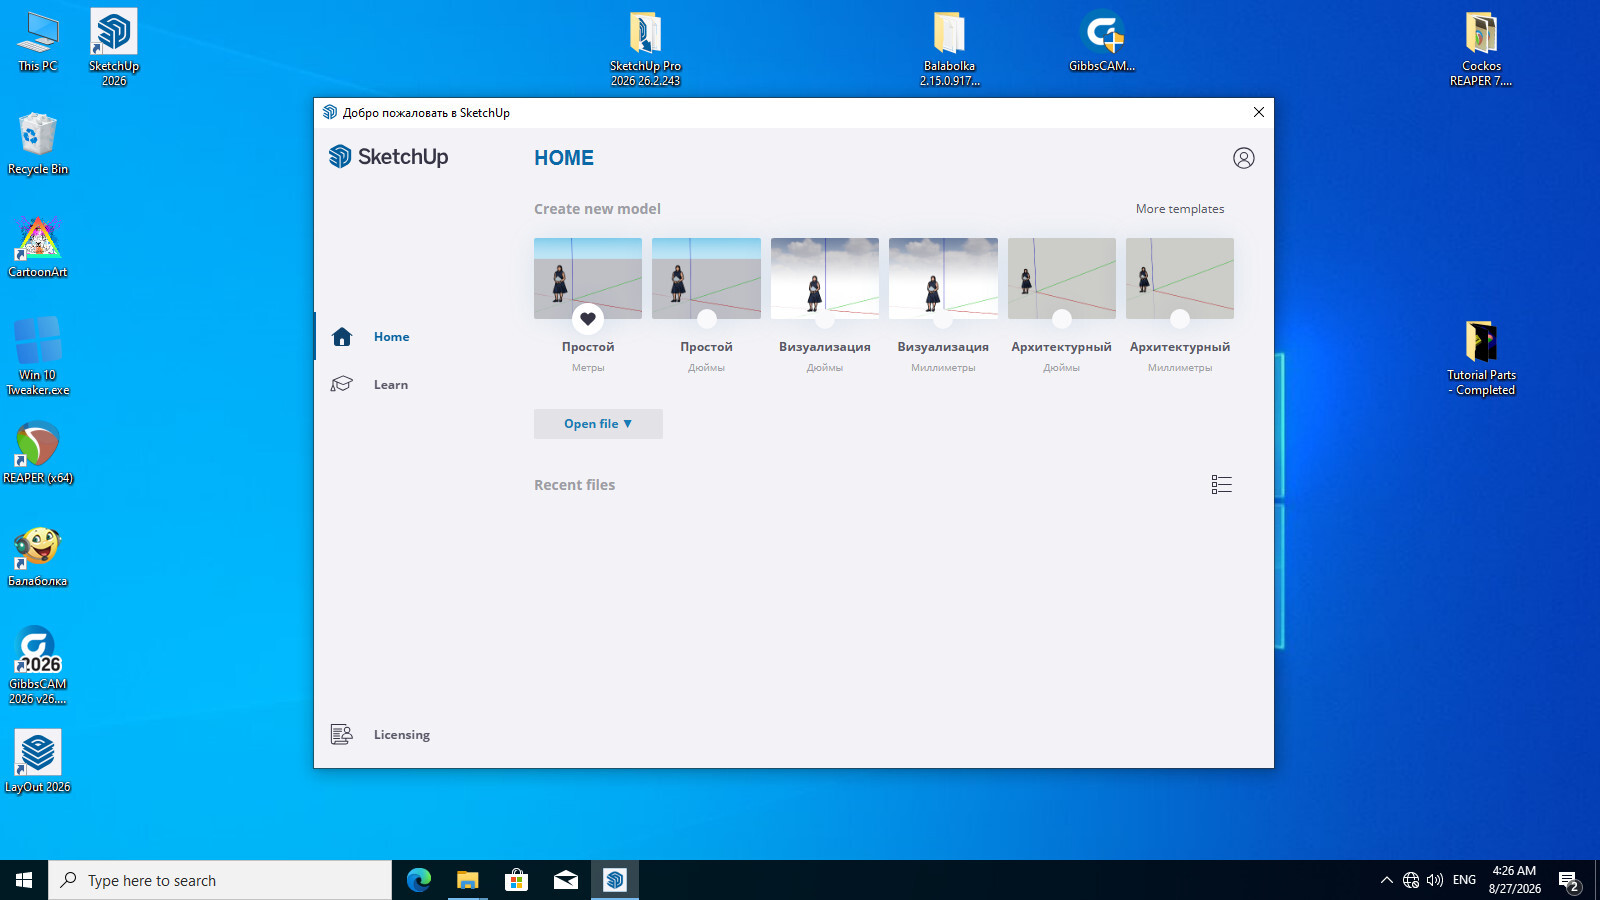Image resolution: width=1600 pixels, height=900 pixels.
Task: Favorite the Визуализация Миллиметры template
Action: (x=943, y=319)
